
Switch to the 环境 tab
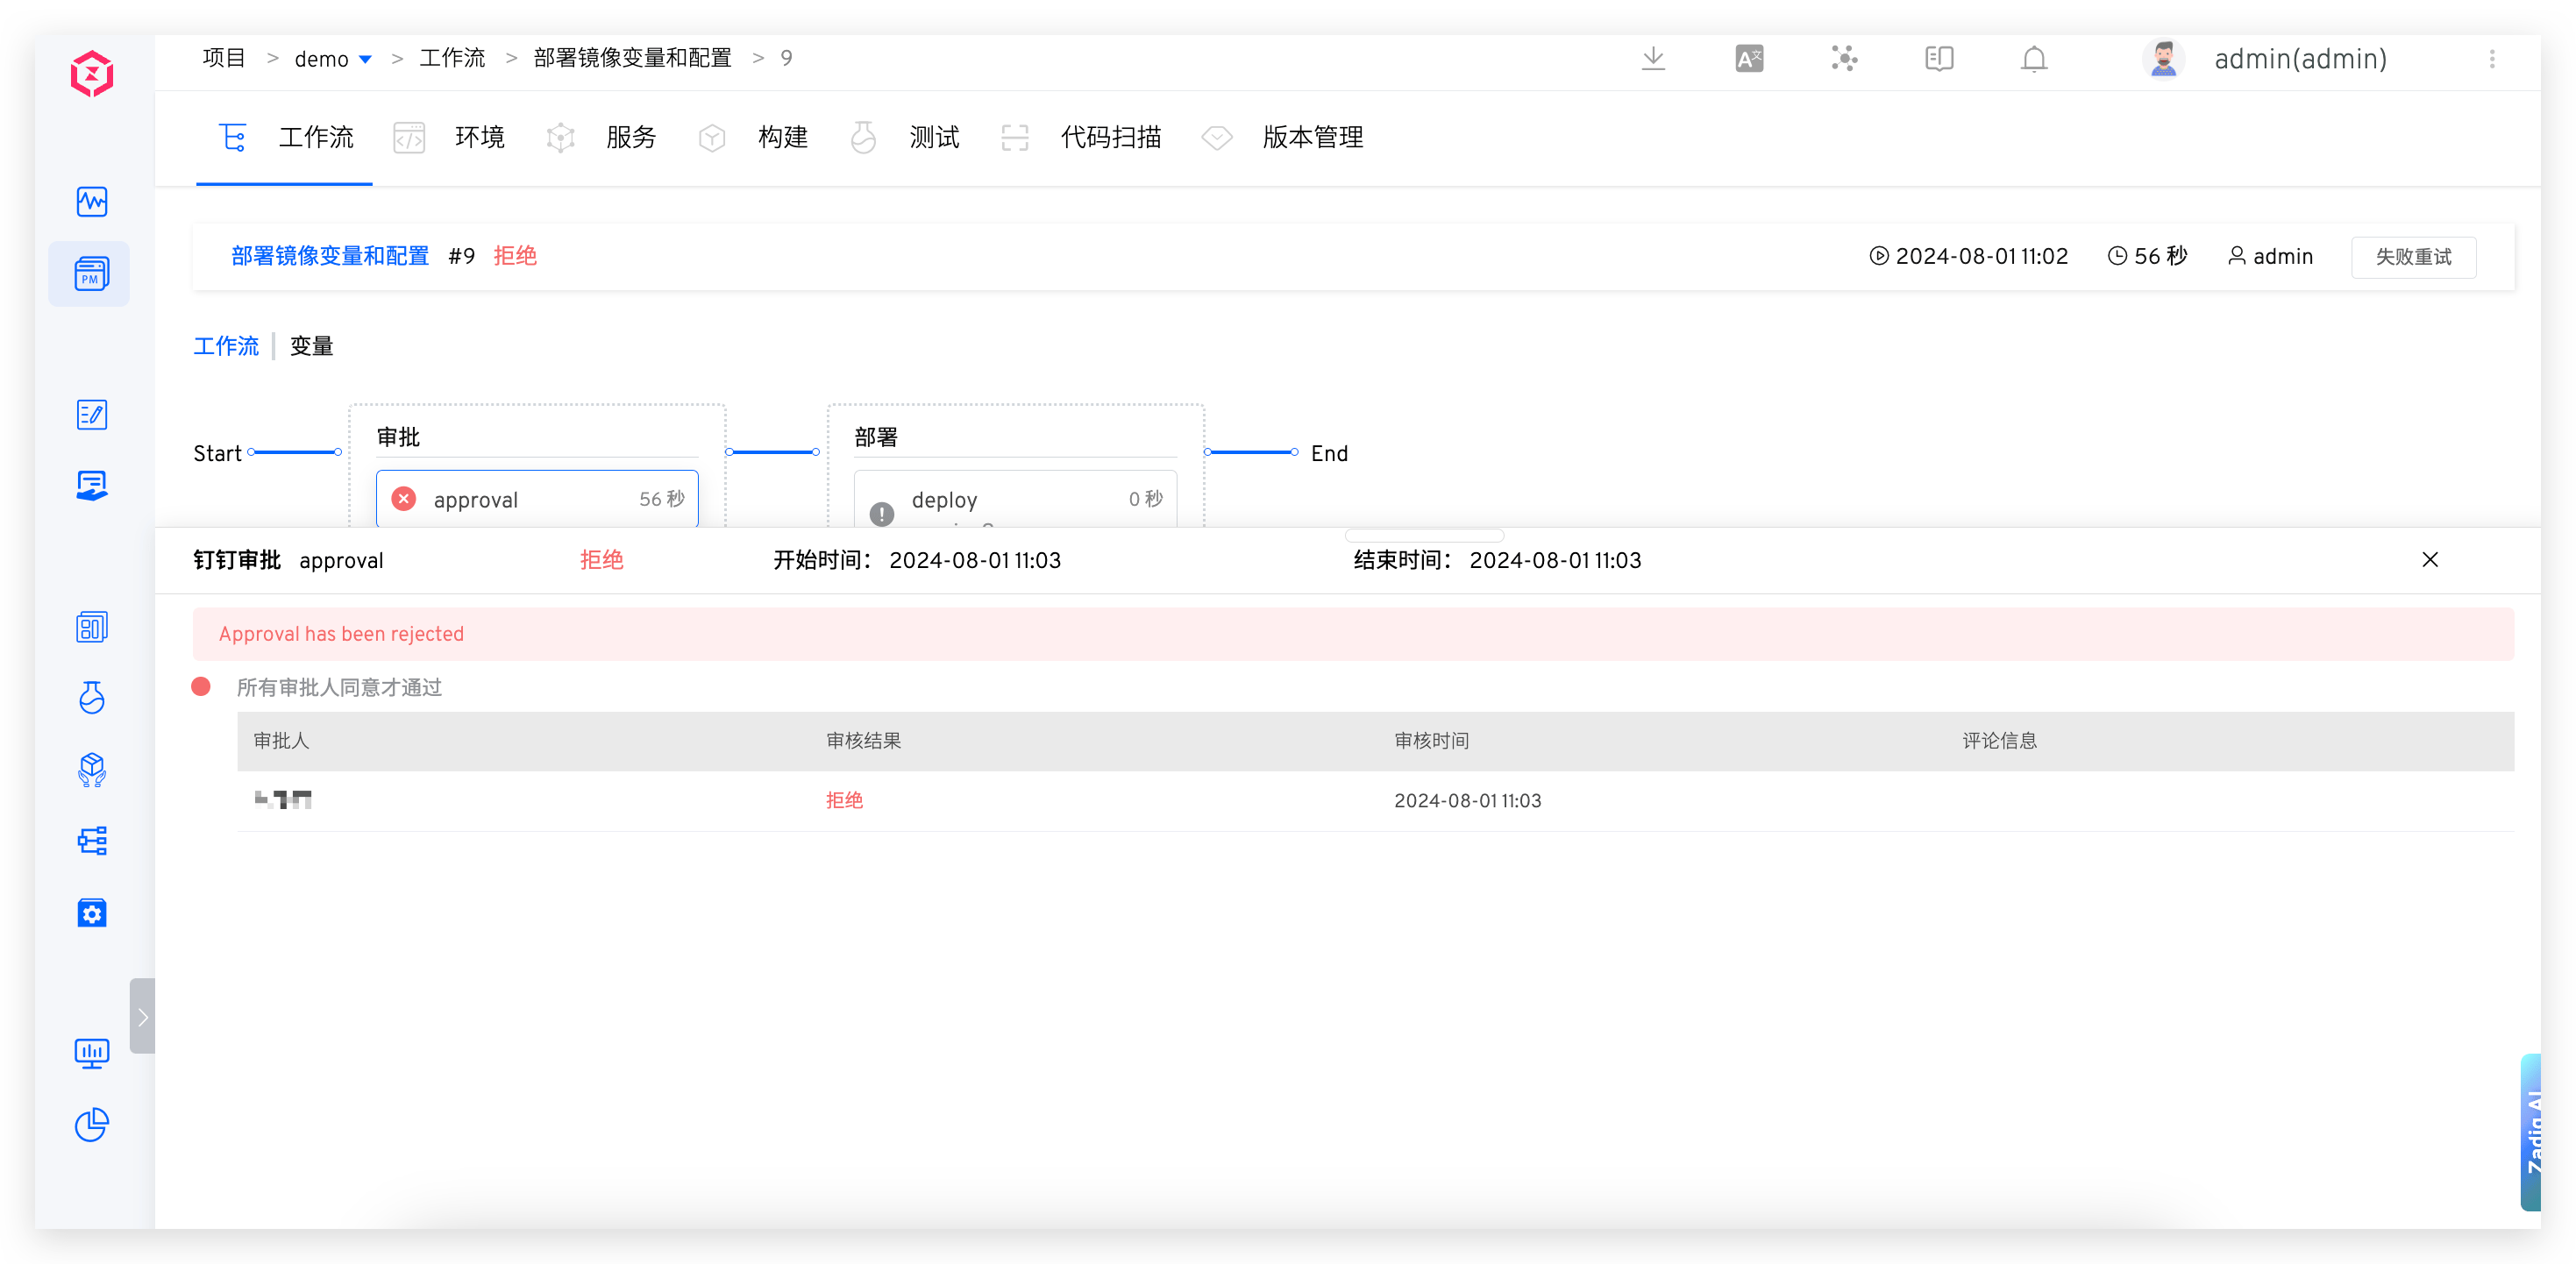(480, 138)
